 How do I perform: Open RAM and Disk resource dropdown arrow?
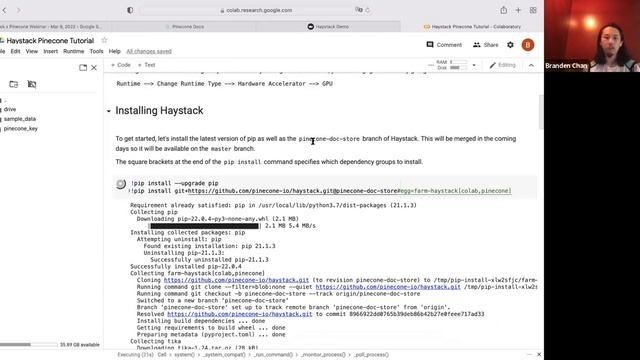pyautogui.click(x=474, y=65)
